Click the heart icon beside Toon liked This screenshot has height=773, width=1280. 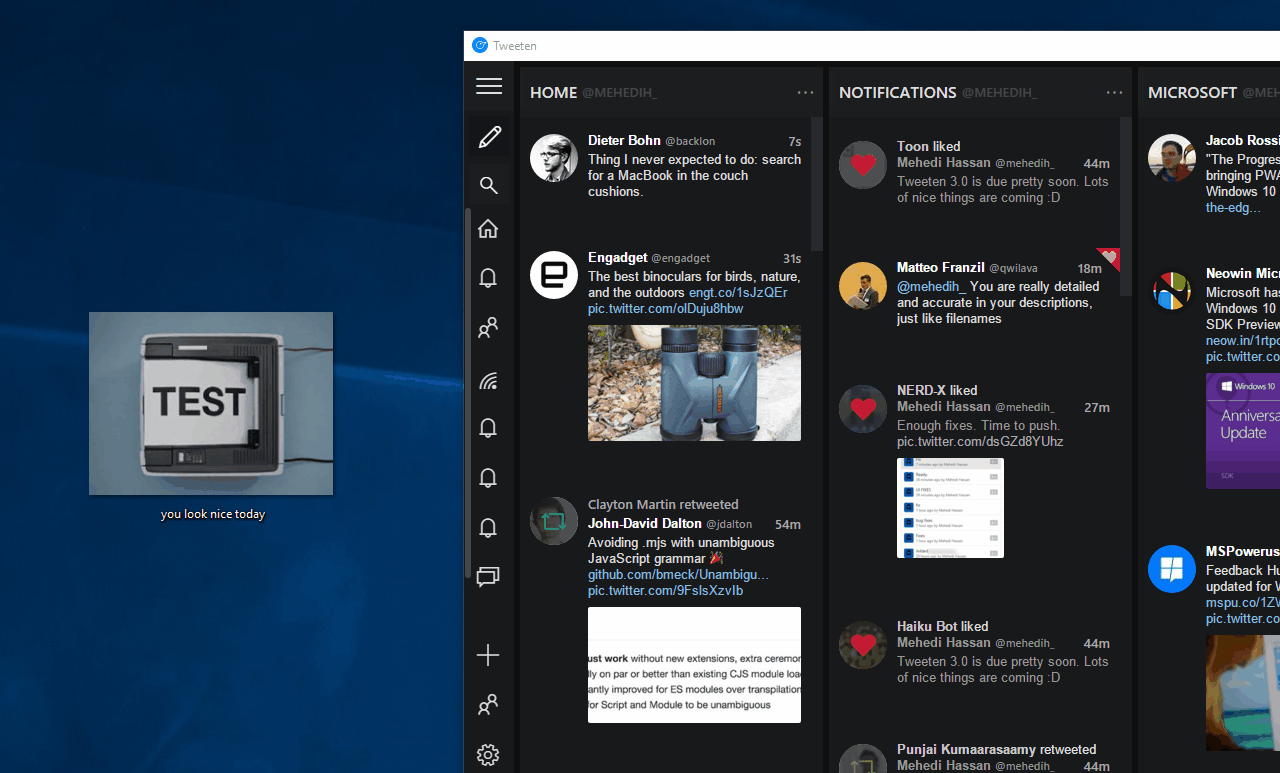pyautogui.click(x=863, y=164)
